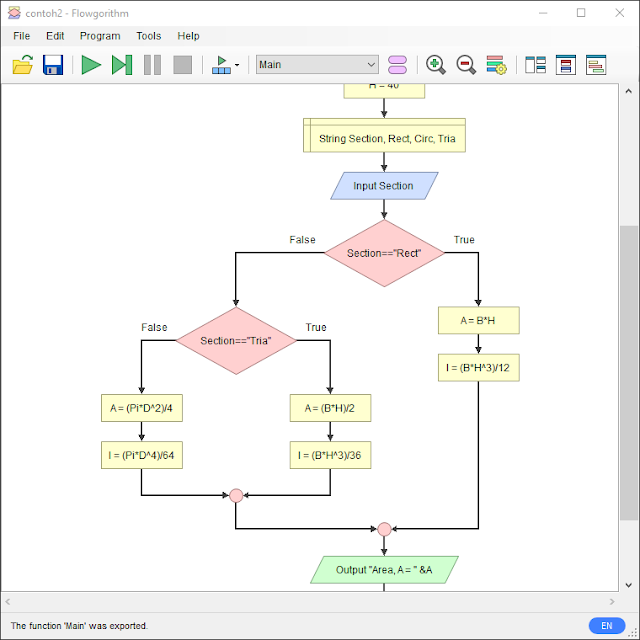Open a file using the folder icon
The height and width of the screenshot is (640, 640).
tap(23, 64)
